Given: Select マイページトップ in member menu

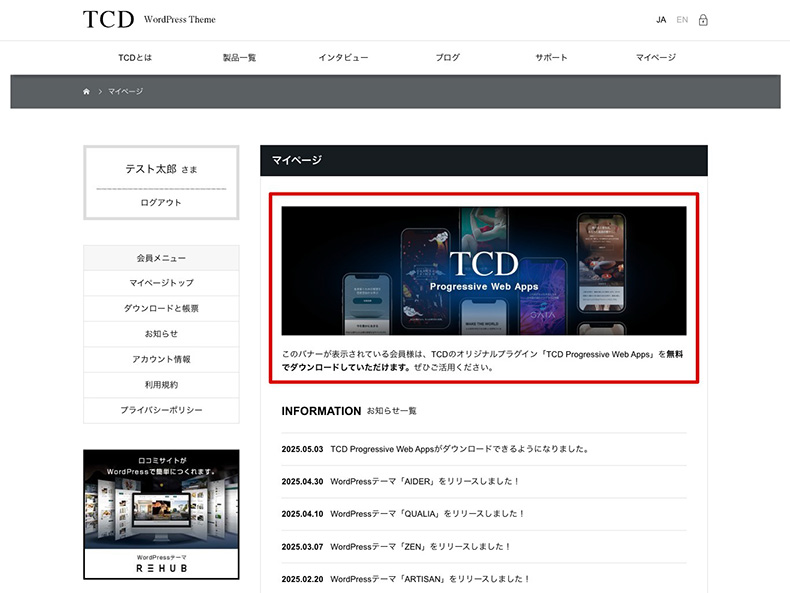Looking at the screenshot, I should (x=161, y=283).
